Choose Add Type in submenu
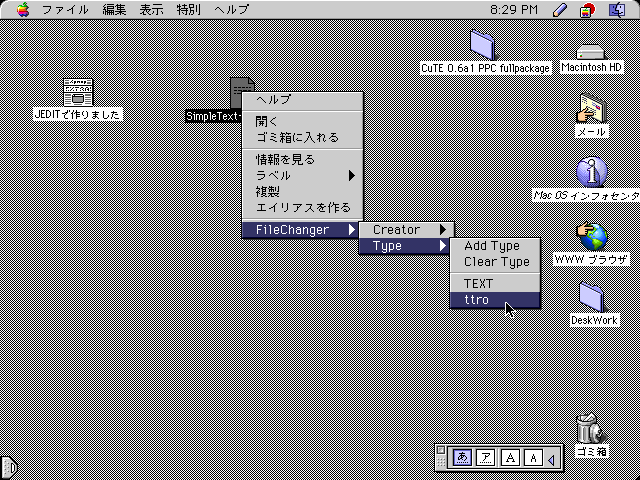This screenshot has height=480, width=640. tap(495, 246)
